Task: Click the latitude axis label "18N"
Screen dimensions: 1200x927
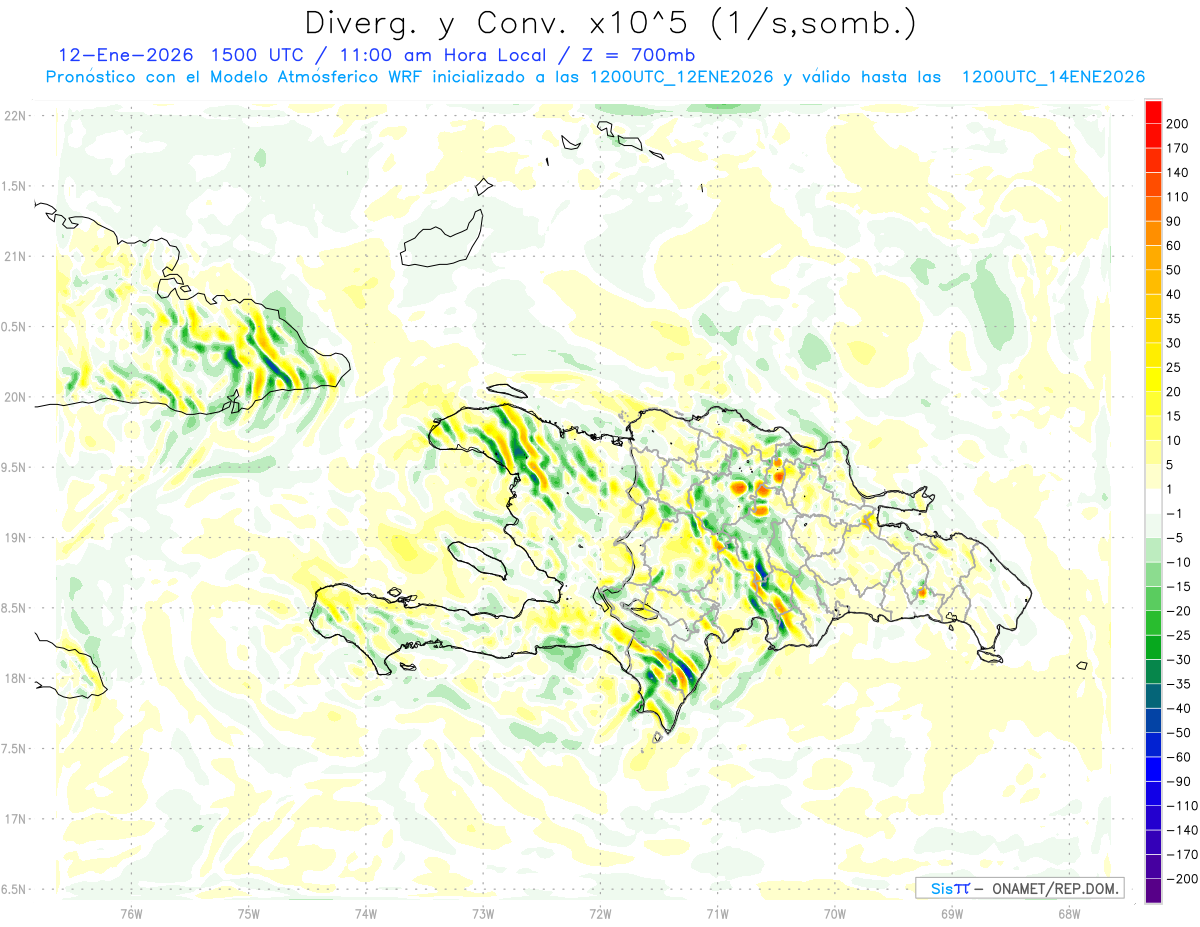Action: click(15, 679)
